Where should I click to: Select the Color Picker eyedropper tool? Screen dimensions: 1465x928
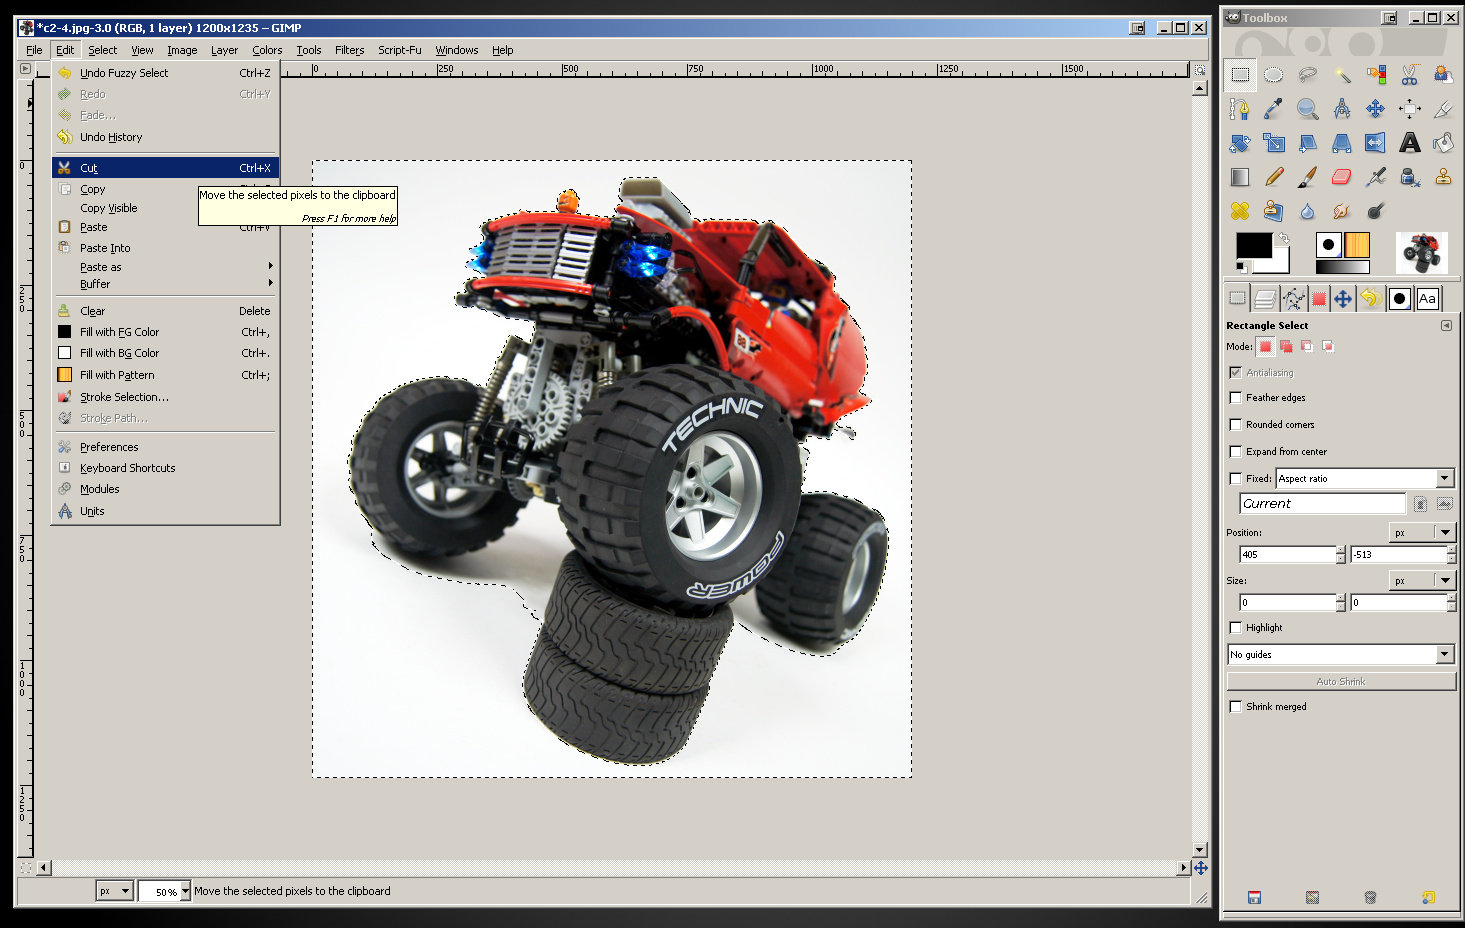click(1273, 109)
